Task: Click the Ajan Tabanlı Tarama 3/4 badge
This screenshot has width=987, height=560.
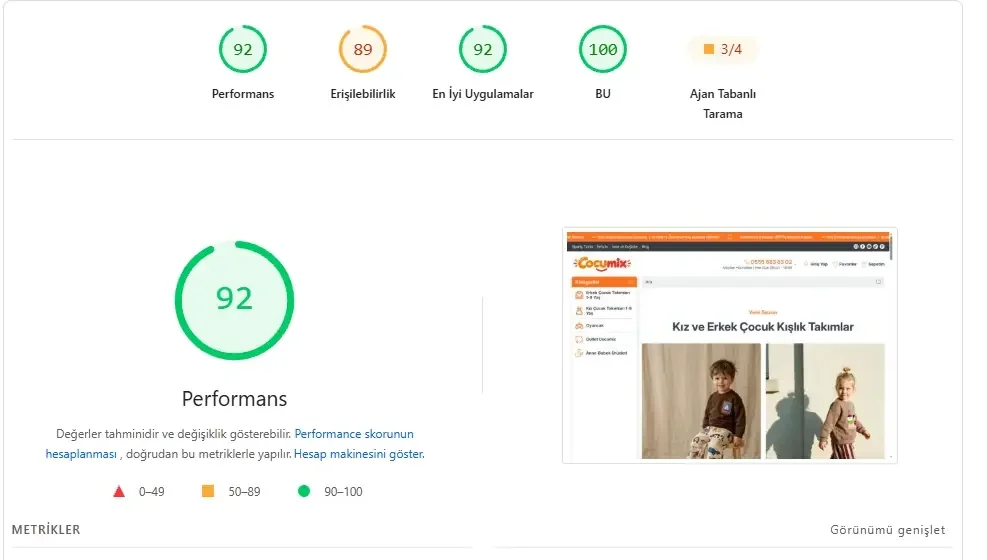Action: click(723, 49)
